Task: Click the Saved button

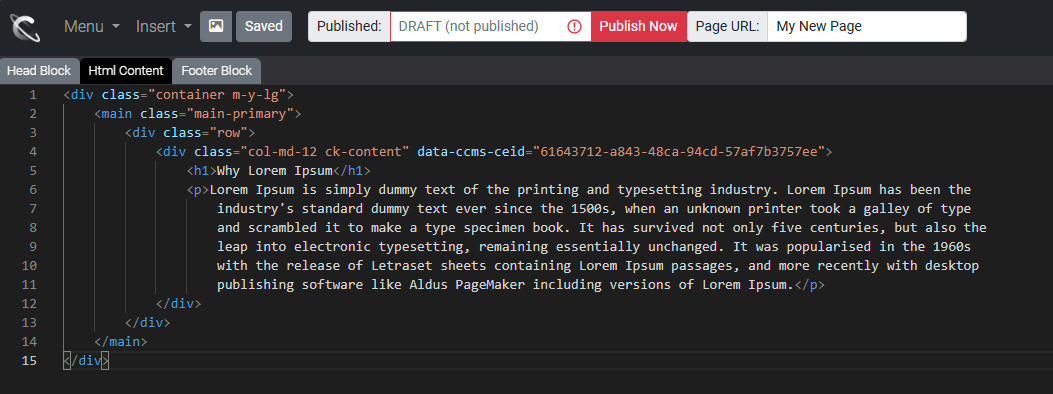Action: [264, 26]
